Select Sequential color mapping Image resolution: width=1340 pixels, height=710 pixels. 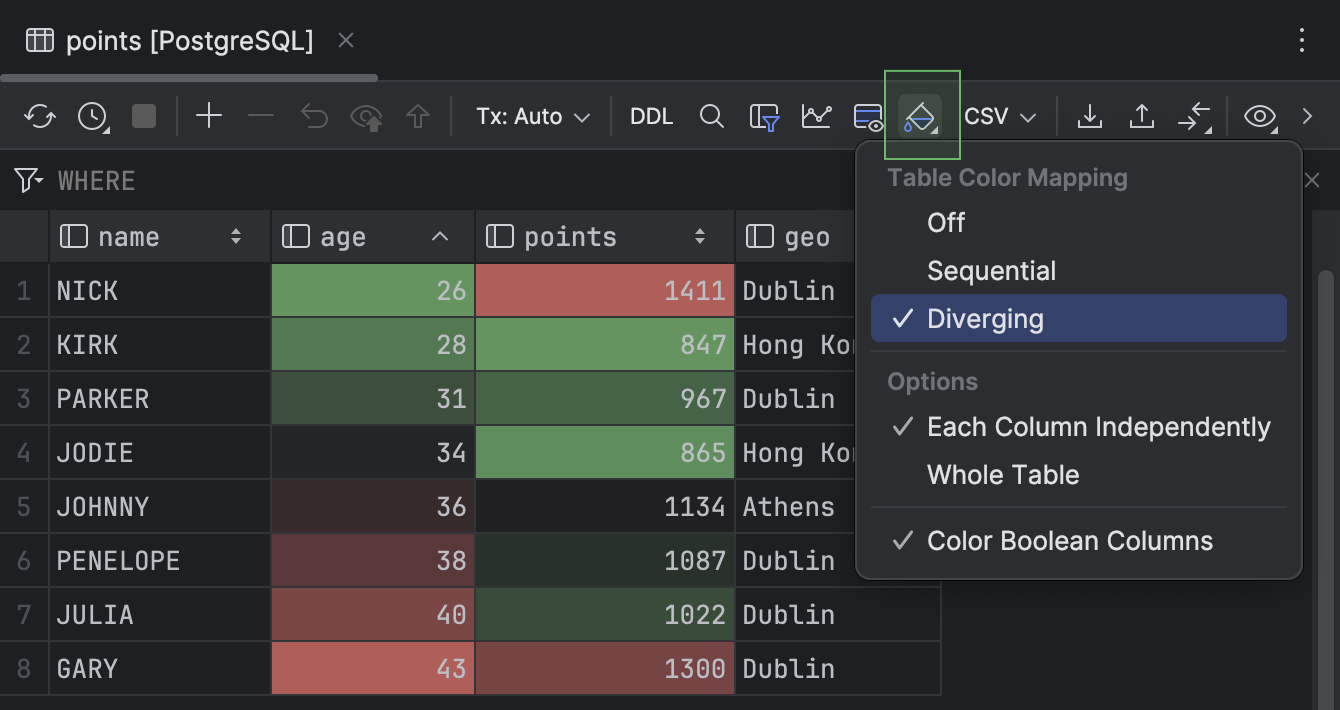991,270
